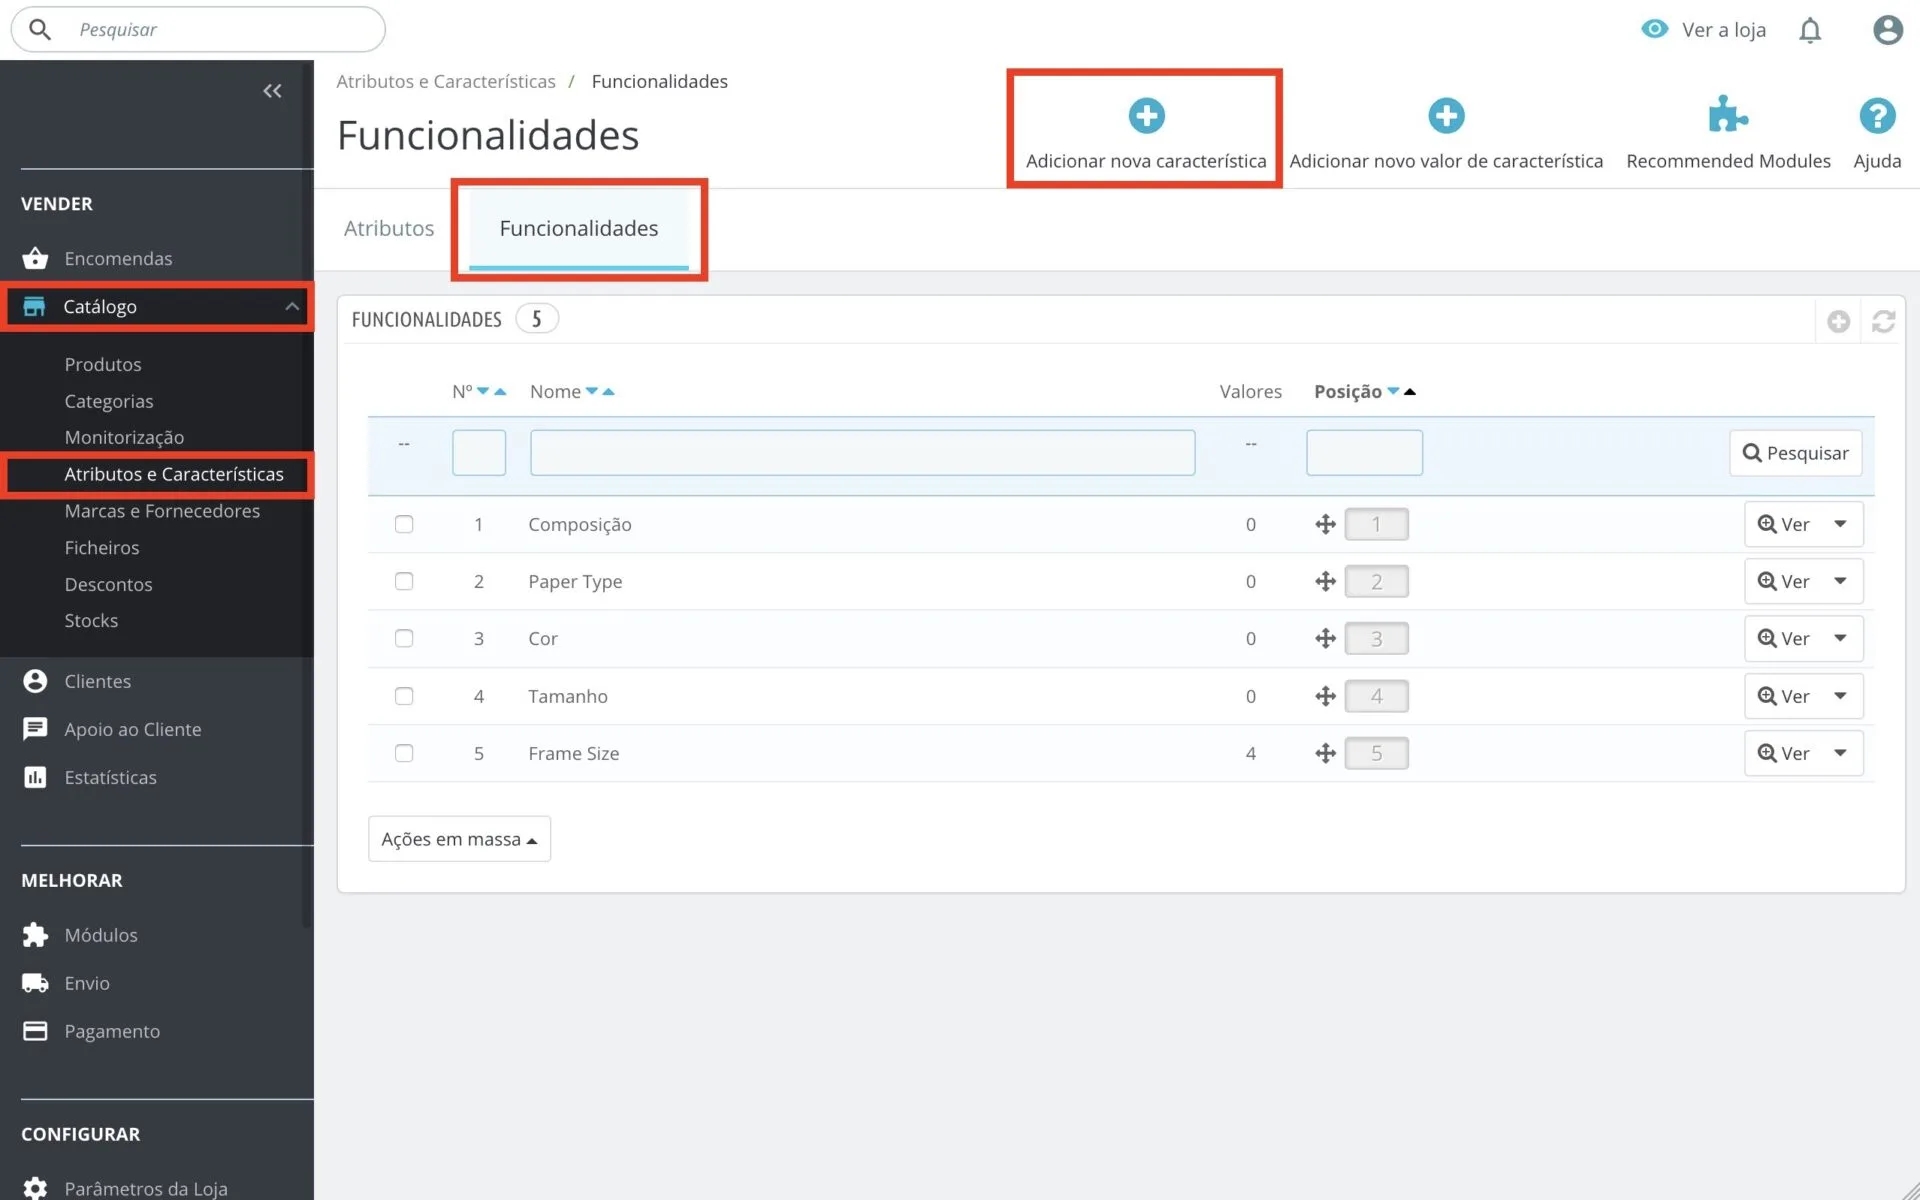This screenshot has height=1200, width=1920.
Task: Click the refresh list icon in panel header
Action: coord(1883,321)
